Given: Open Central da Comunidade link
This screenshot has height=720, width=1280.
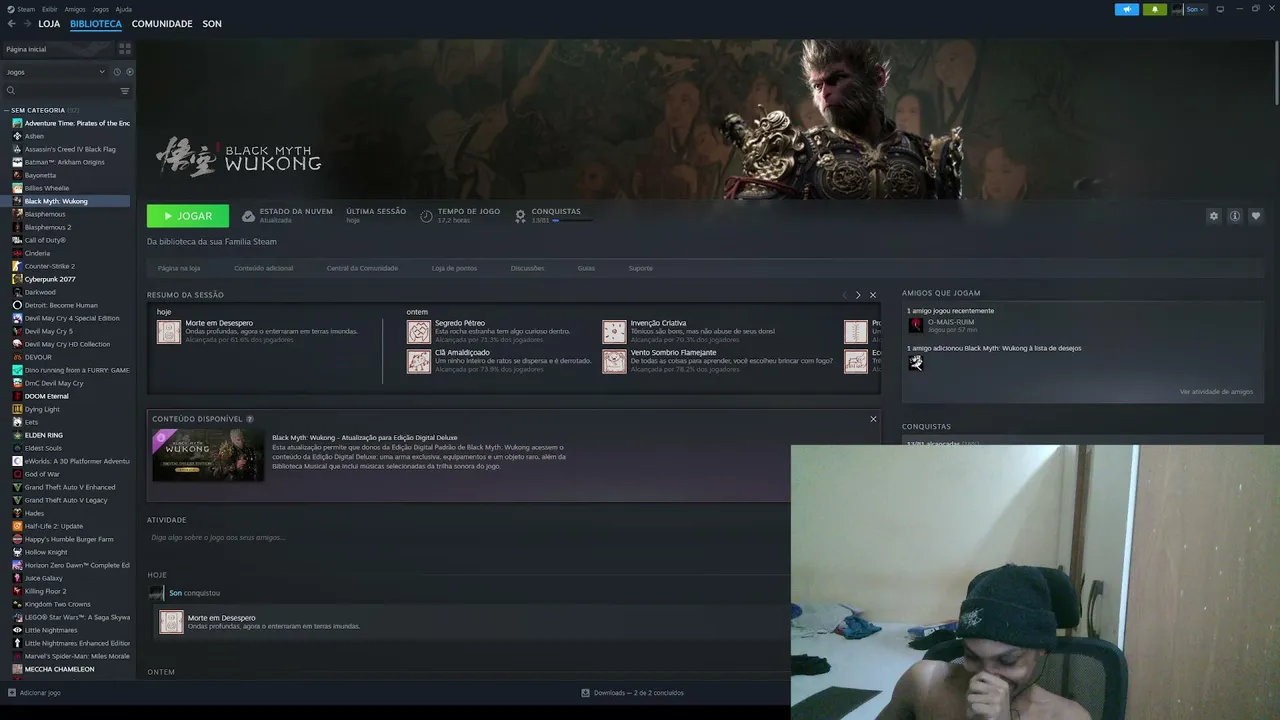Looking at the screenshot, I should (362, 268).
